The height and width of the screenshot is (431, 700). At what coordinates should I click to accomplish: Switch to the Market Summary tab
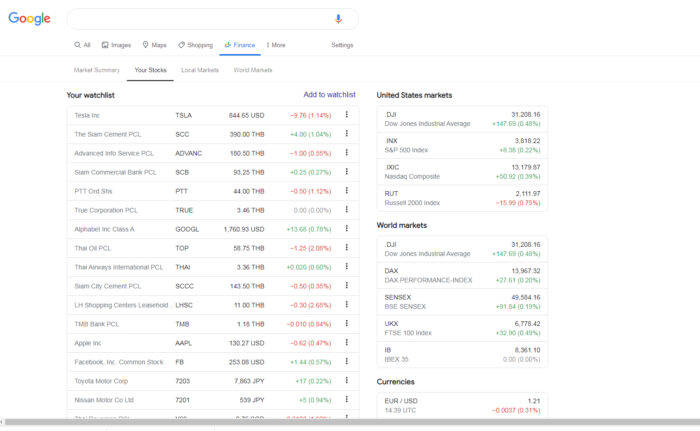tap(97, 70)
